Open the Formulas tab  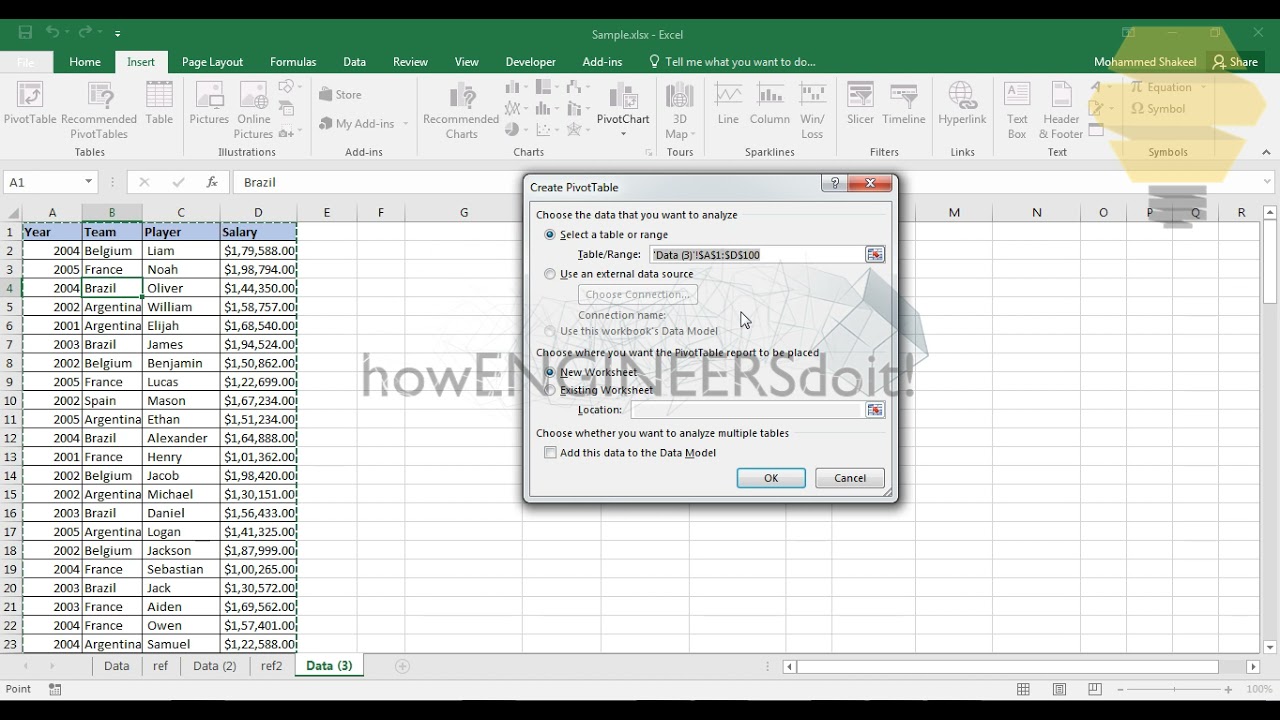(x=293, y=62)
